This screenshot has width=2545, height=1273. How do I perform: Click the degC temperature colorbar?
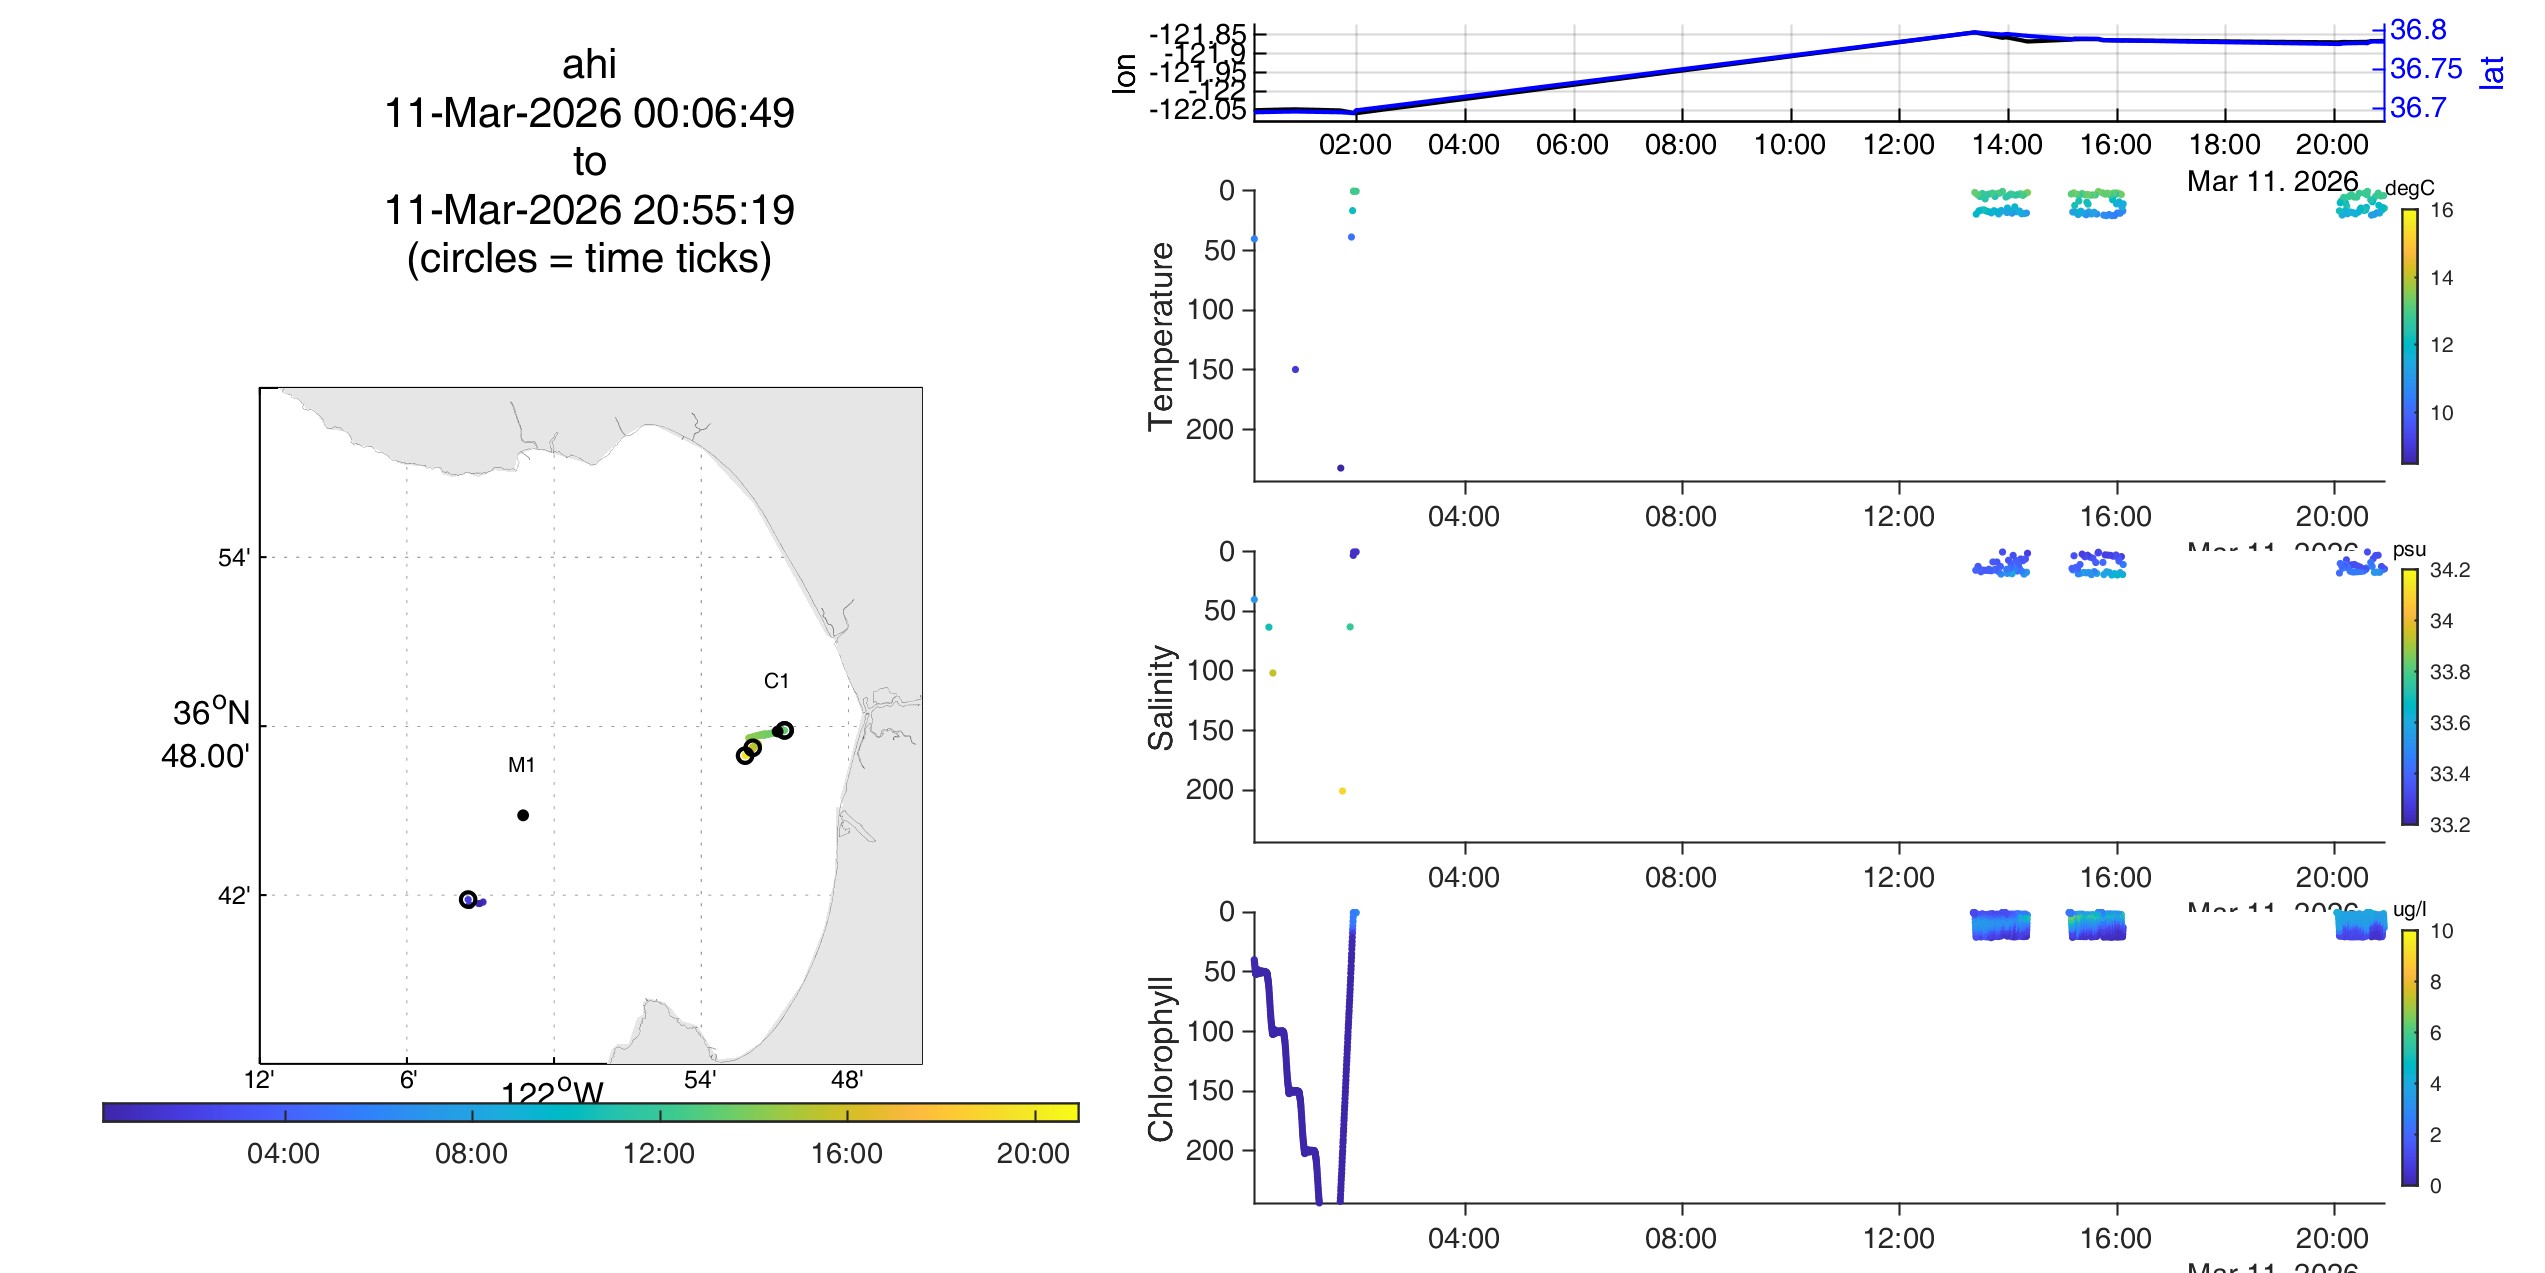point(2409,335)
